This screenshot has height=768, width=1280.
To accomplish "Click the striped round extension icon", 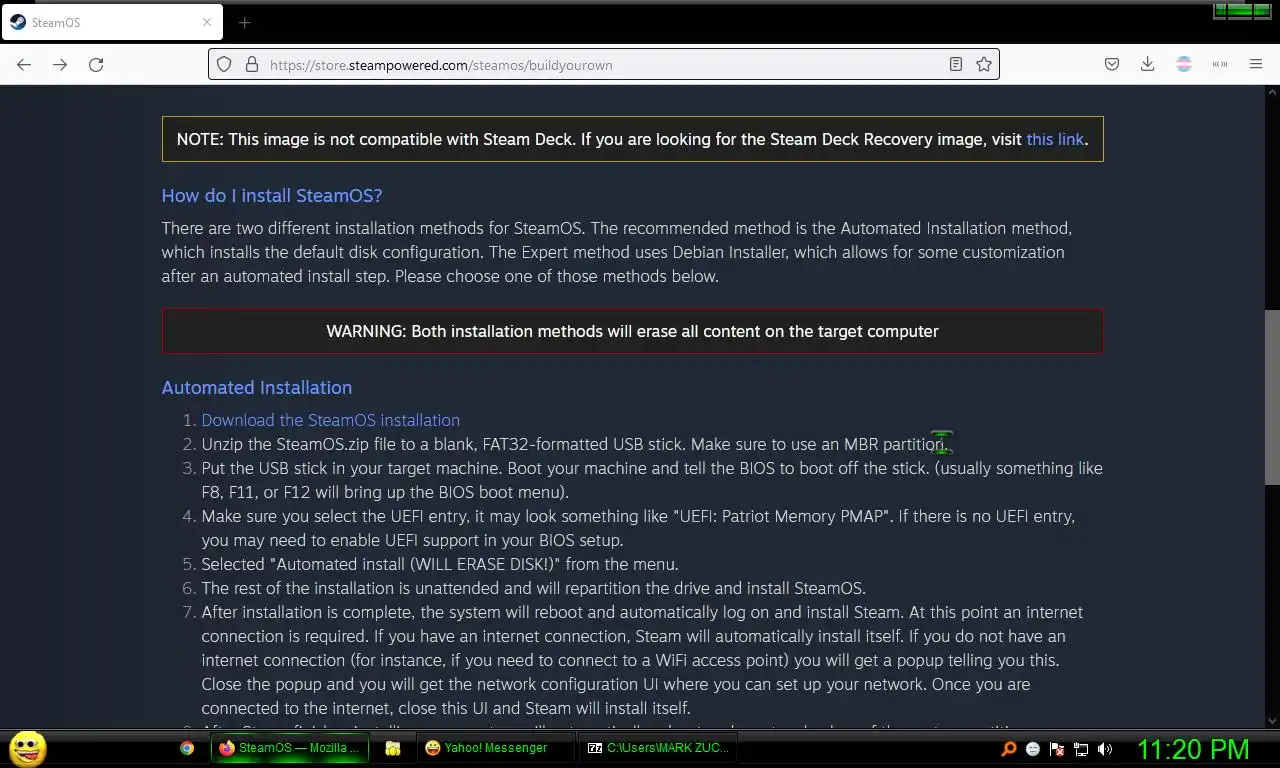I will pyautogui.click(x=1184, y=64).
